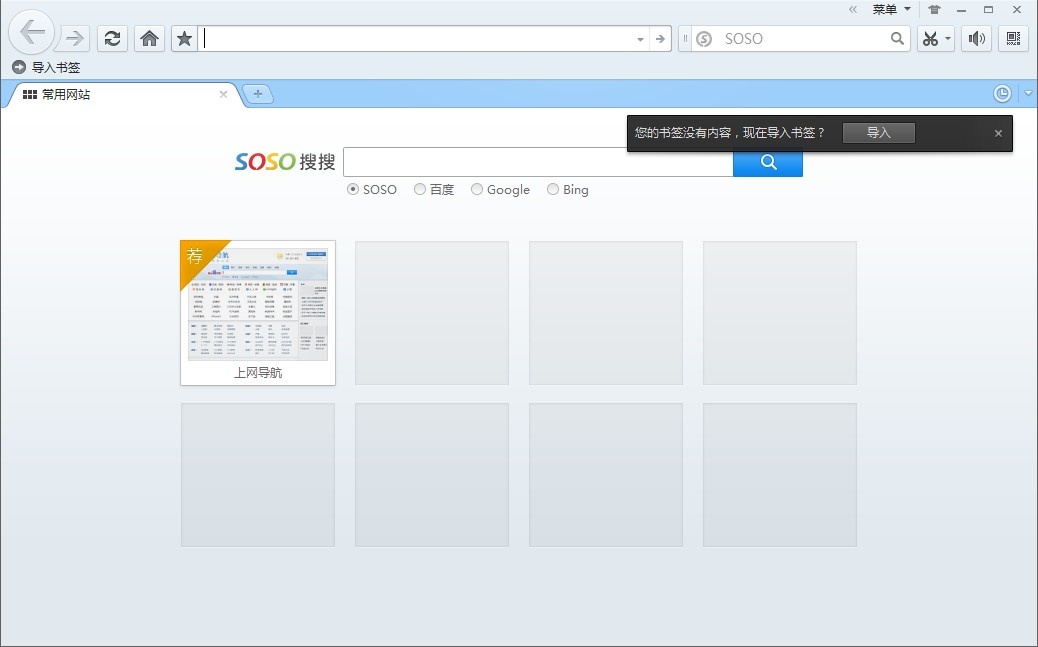Switch to the 常用网站 tab
This screenshot has width=1038, height=647.
pyautogui.click(x=122, y=95)
